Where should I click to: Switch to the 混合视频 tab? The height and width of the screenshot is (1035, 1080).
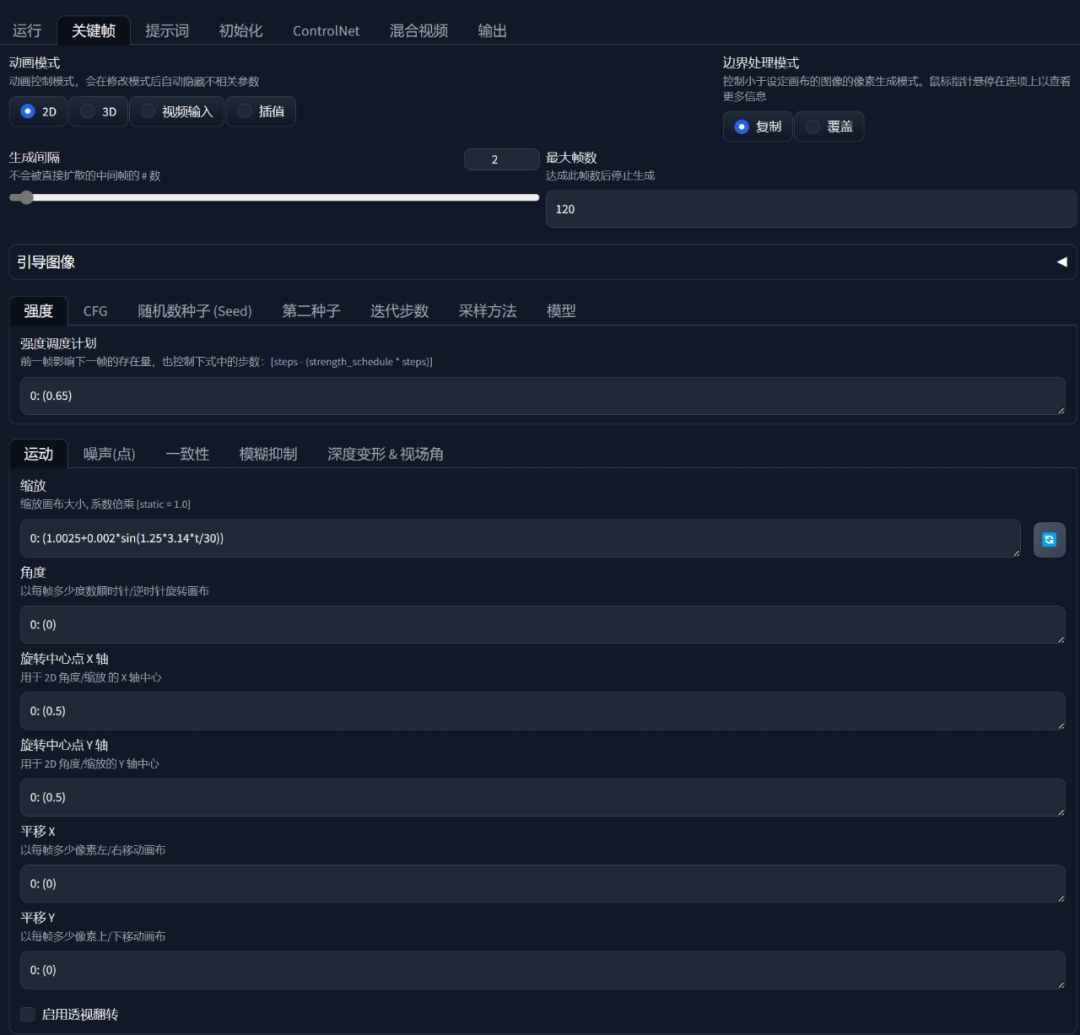pos(419,30)
